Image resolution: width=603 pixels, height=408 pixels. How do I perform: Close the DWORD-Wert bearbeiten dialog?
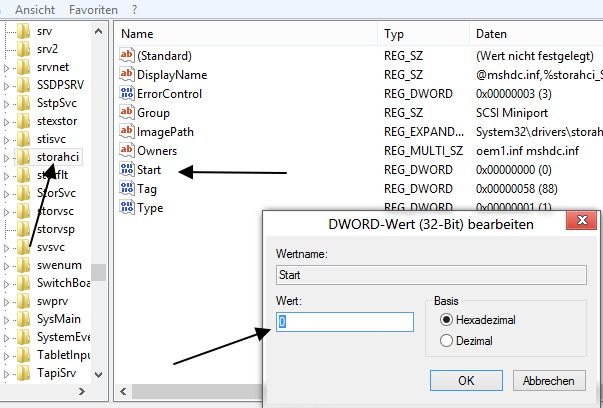(x=582, y=221)
